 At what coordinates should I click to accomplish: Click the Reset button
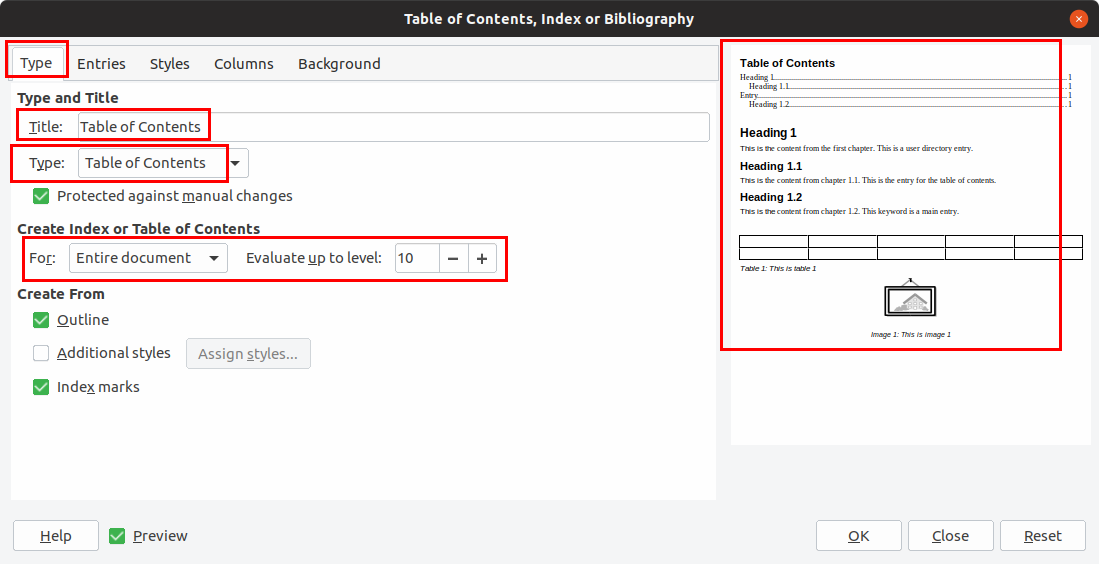(x=1042, y=536)
